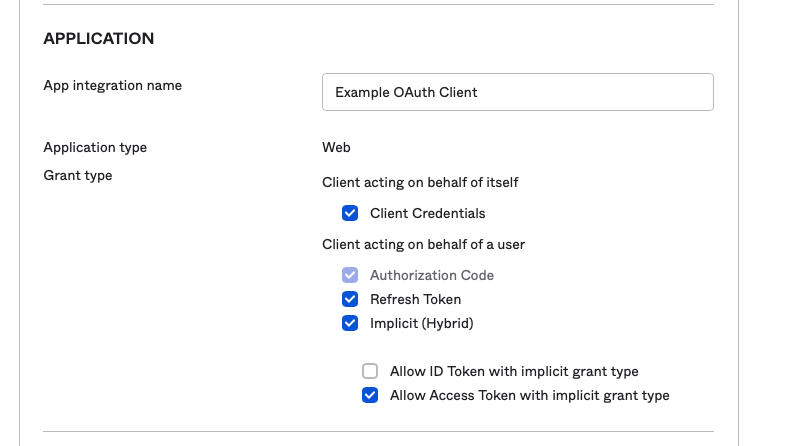The height and width of the screenshot is (446, 785).
Task: Click the 'Application type' label
Action: click(95, 148)
